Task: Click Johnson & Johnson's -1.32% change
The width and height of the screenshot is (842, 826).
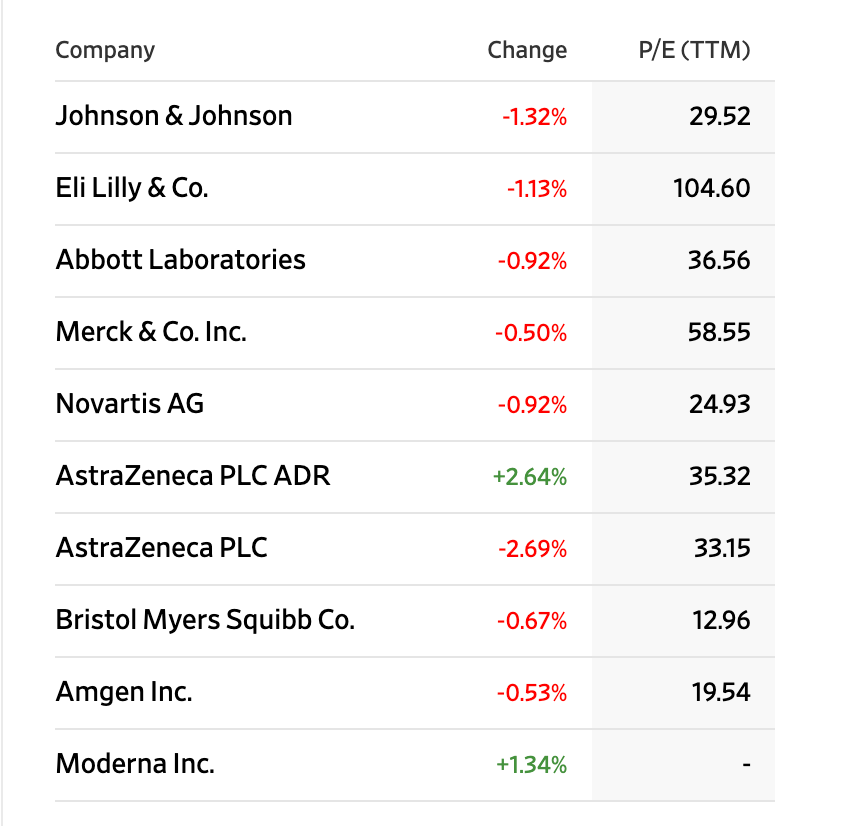Action: click(534, 117)
